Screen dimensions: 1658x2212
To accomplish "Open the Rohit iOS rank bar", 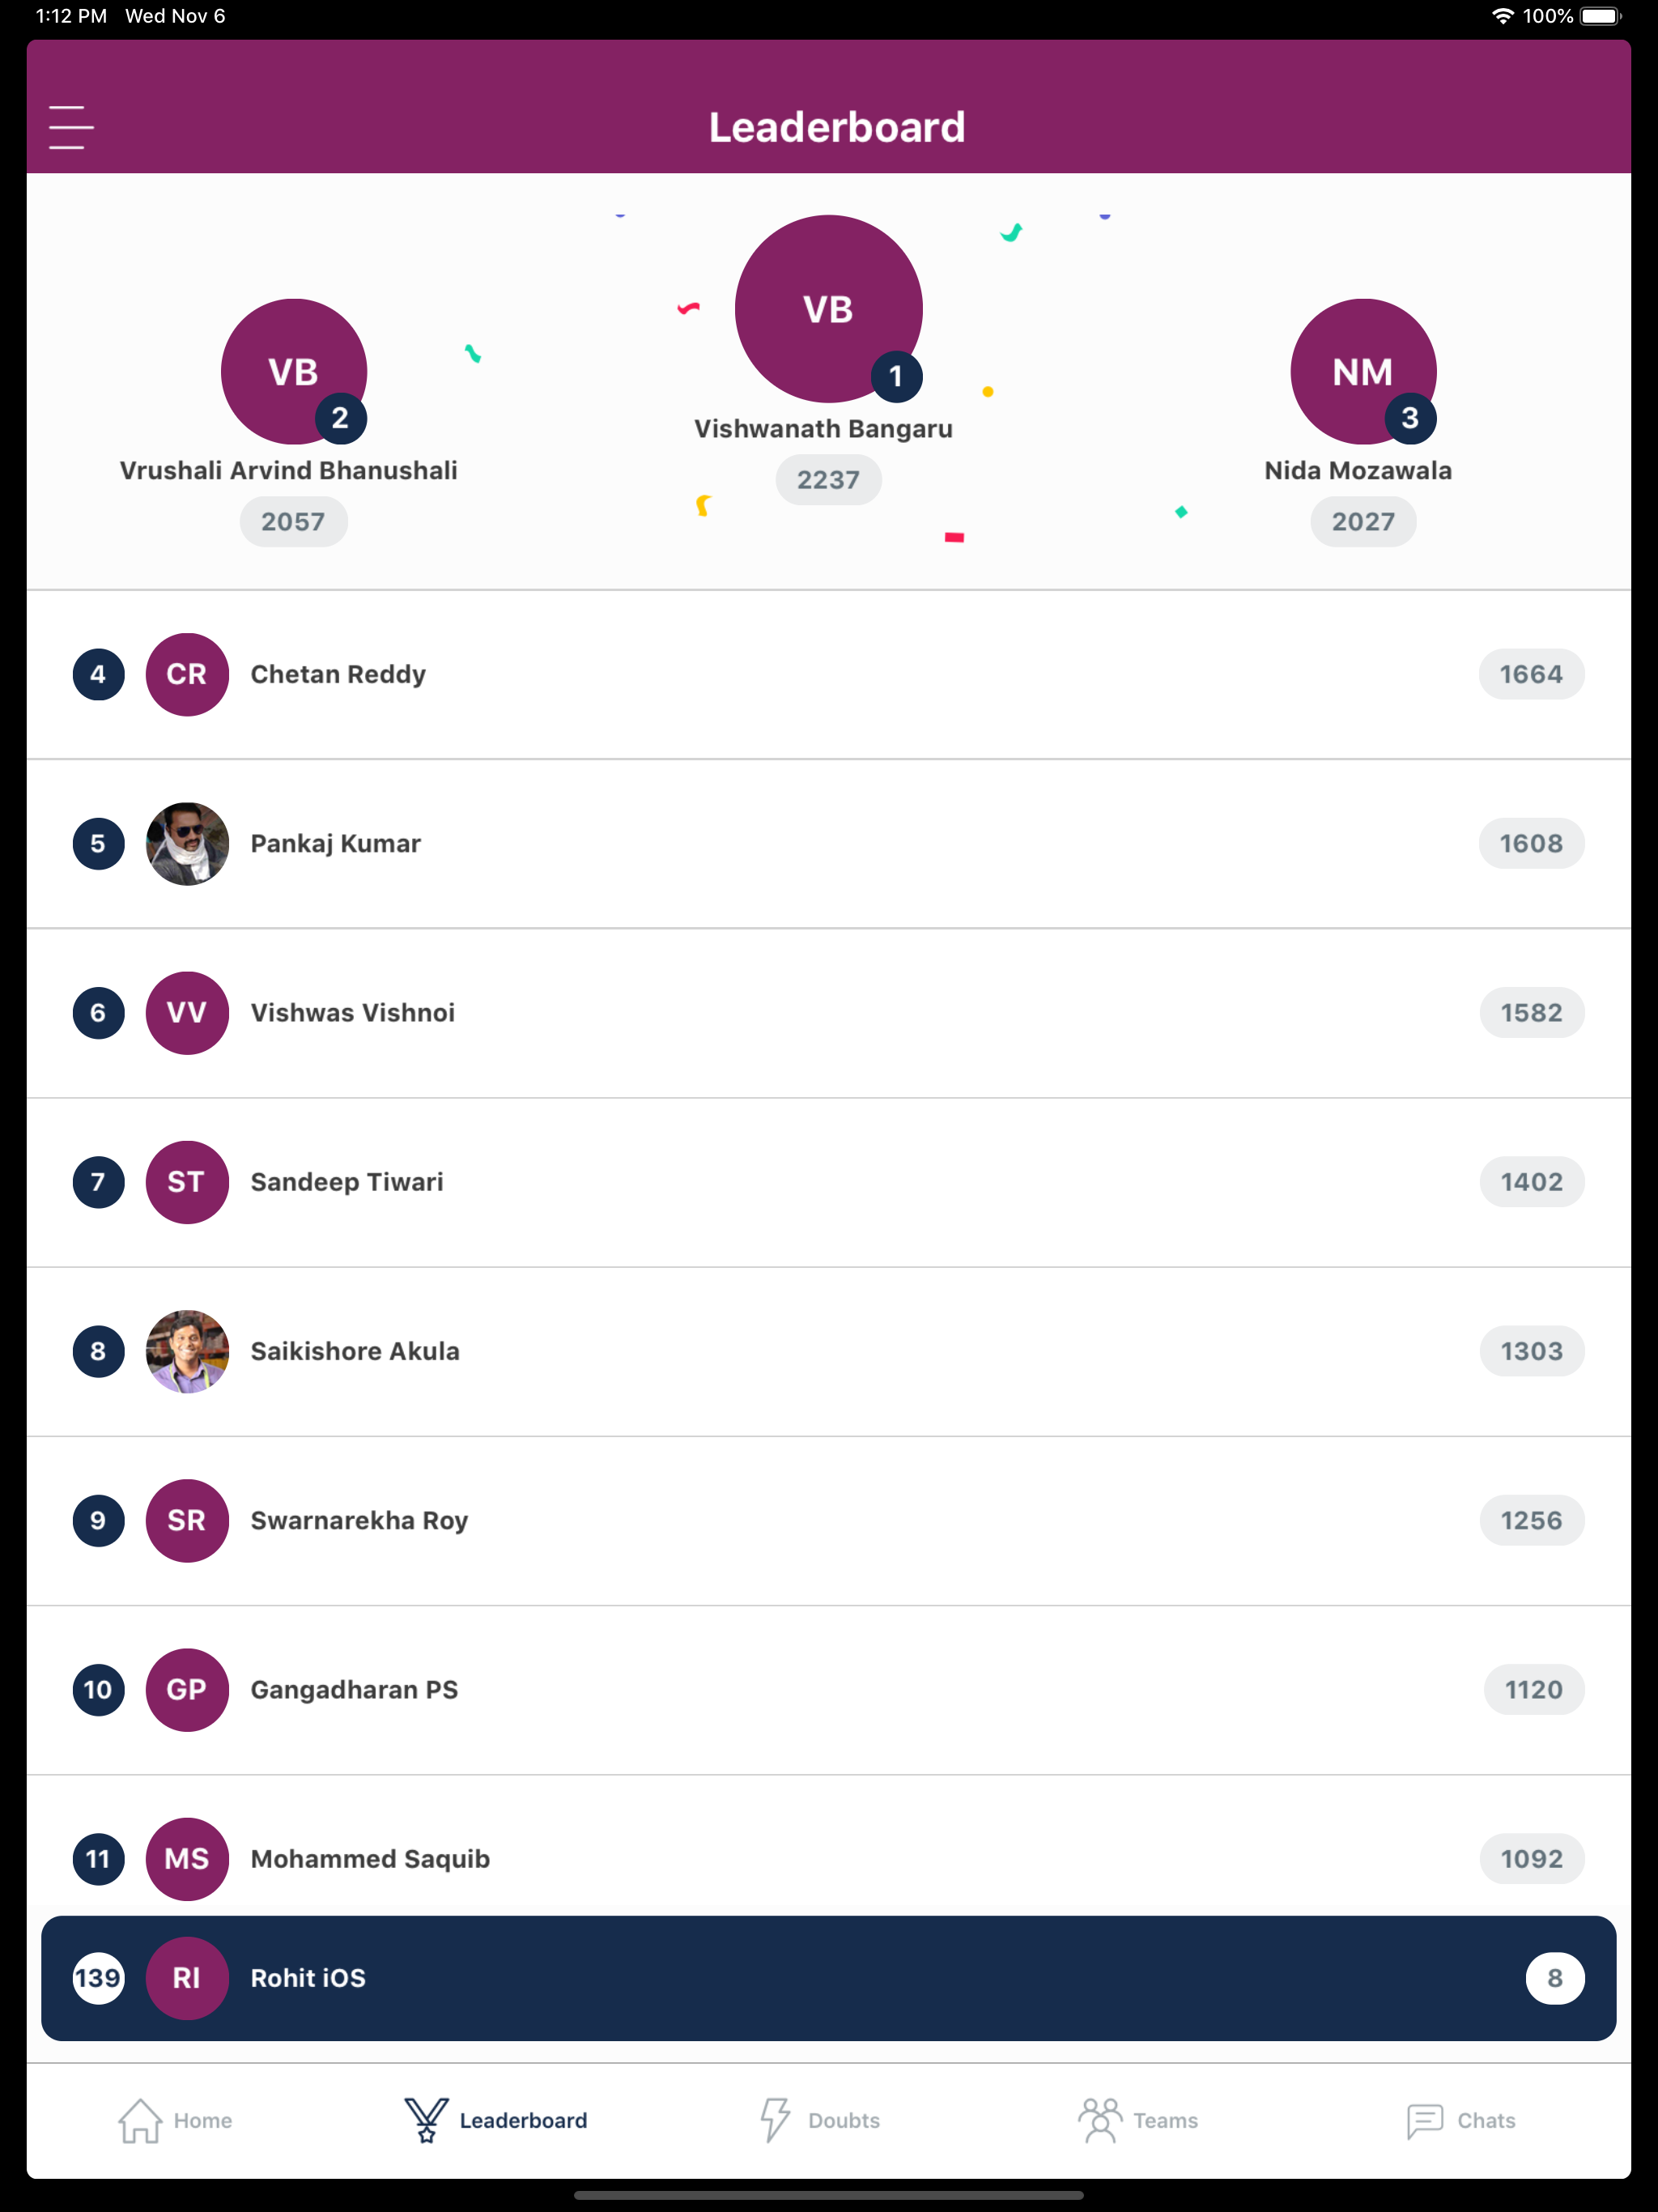I will 828,1978.
